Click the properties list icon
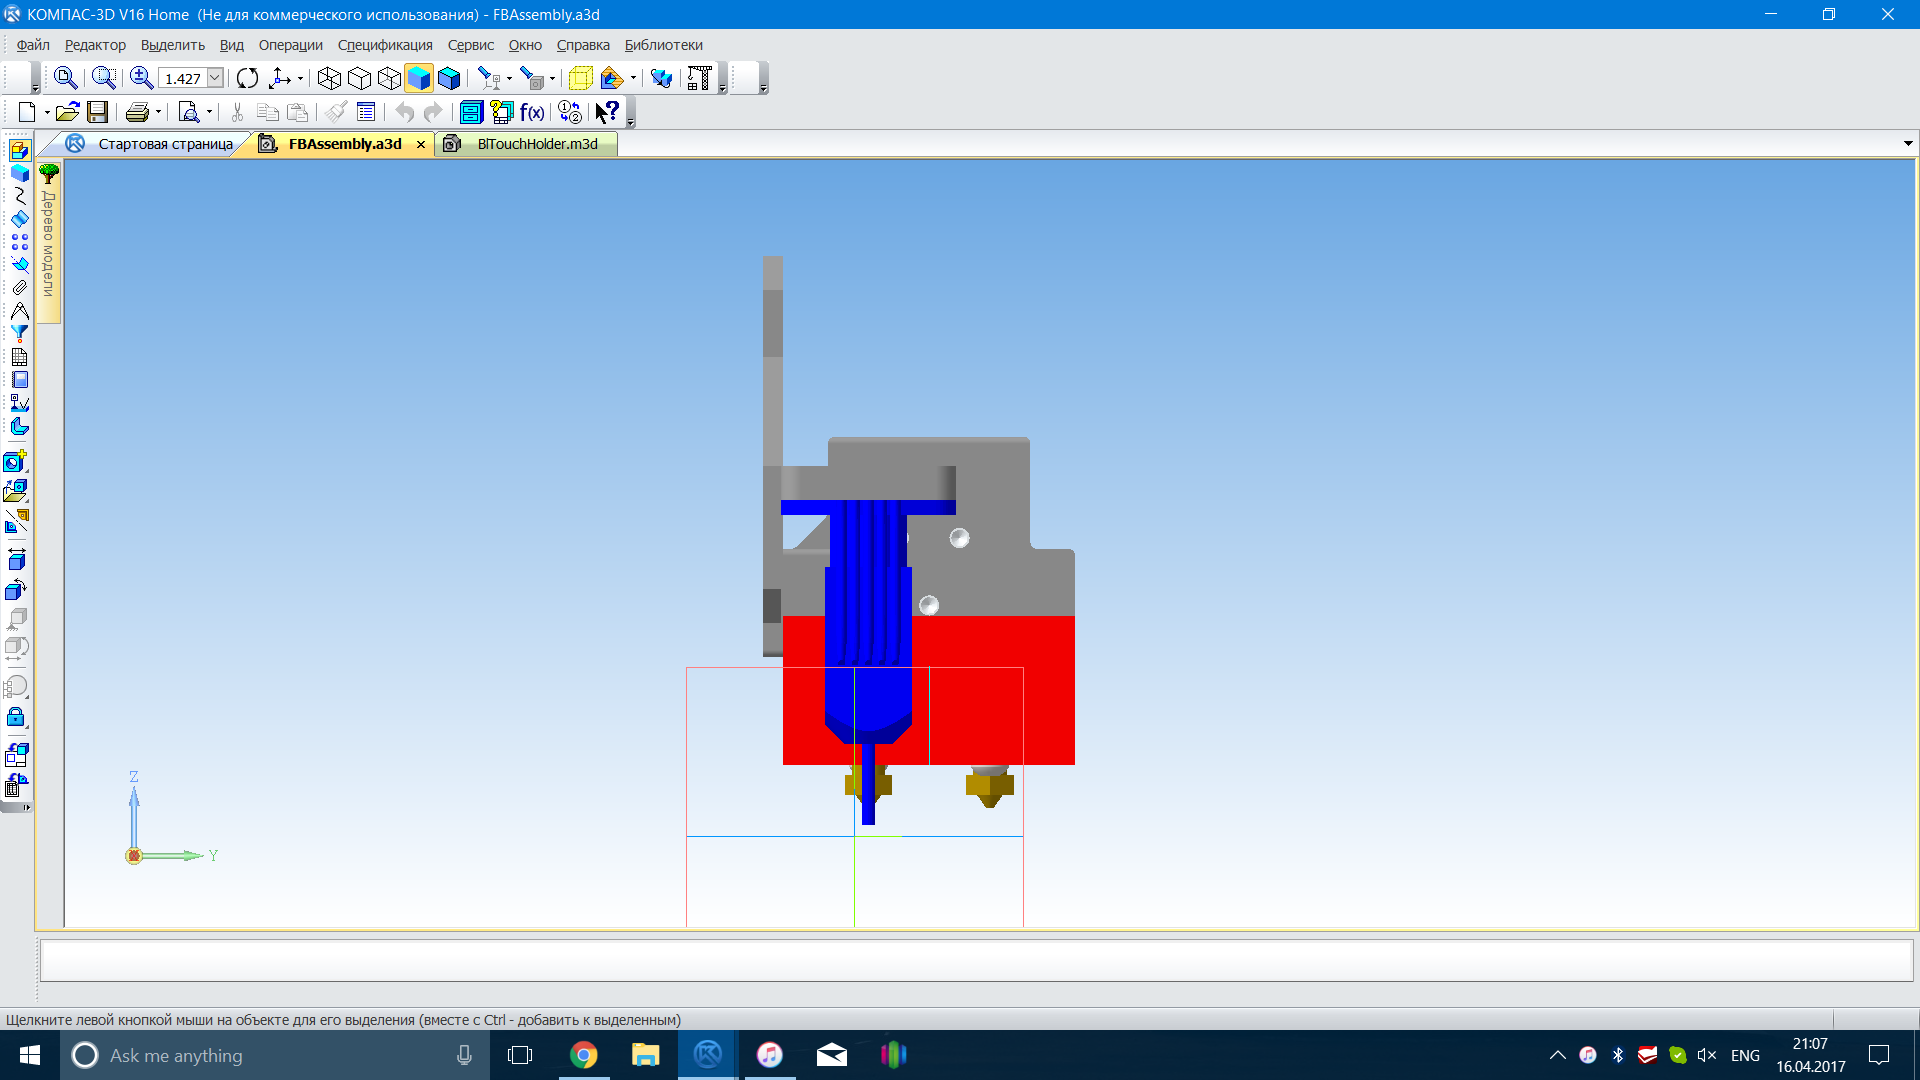This screenshot has height=1080, width=1920. [366, 112]
